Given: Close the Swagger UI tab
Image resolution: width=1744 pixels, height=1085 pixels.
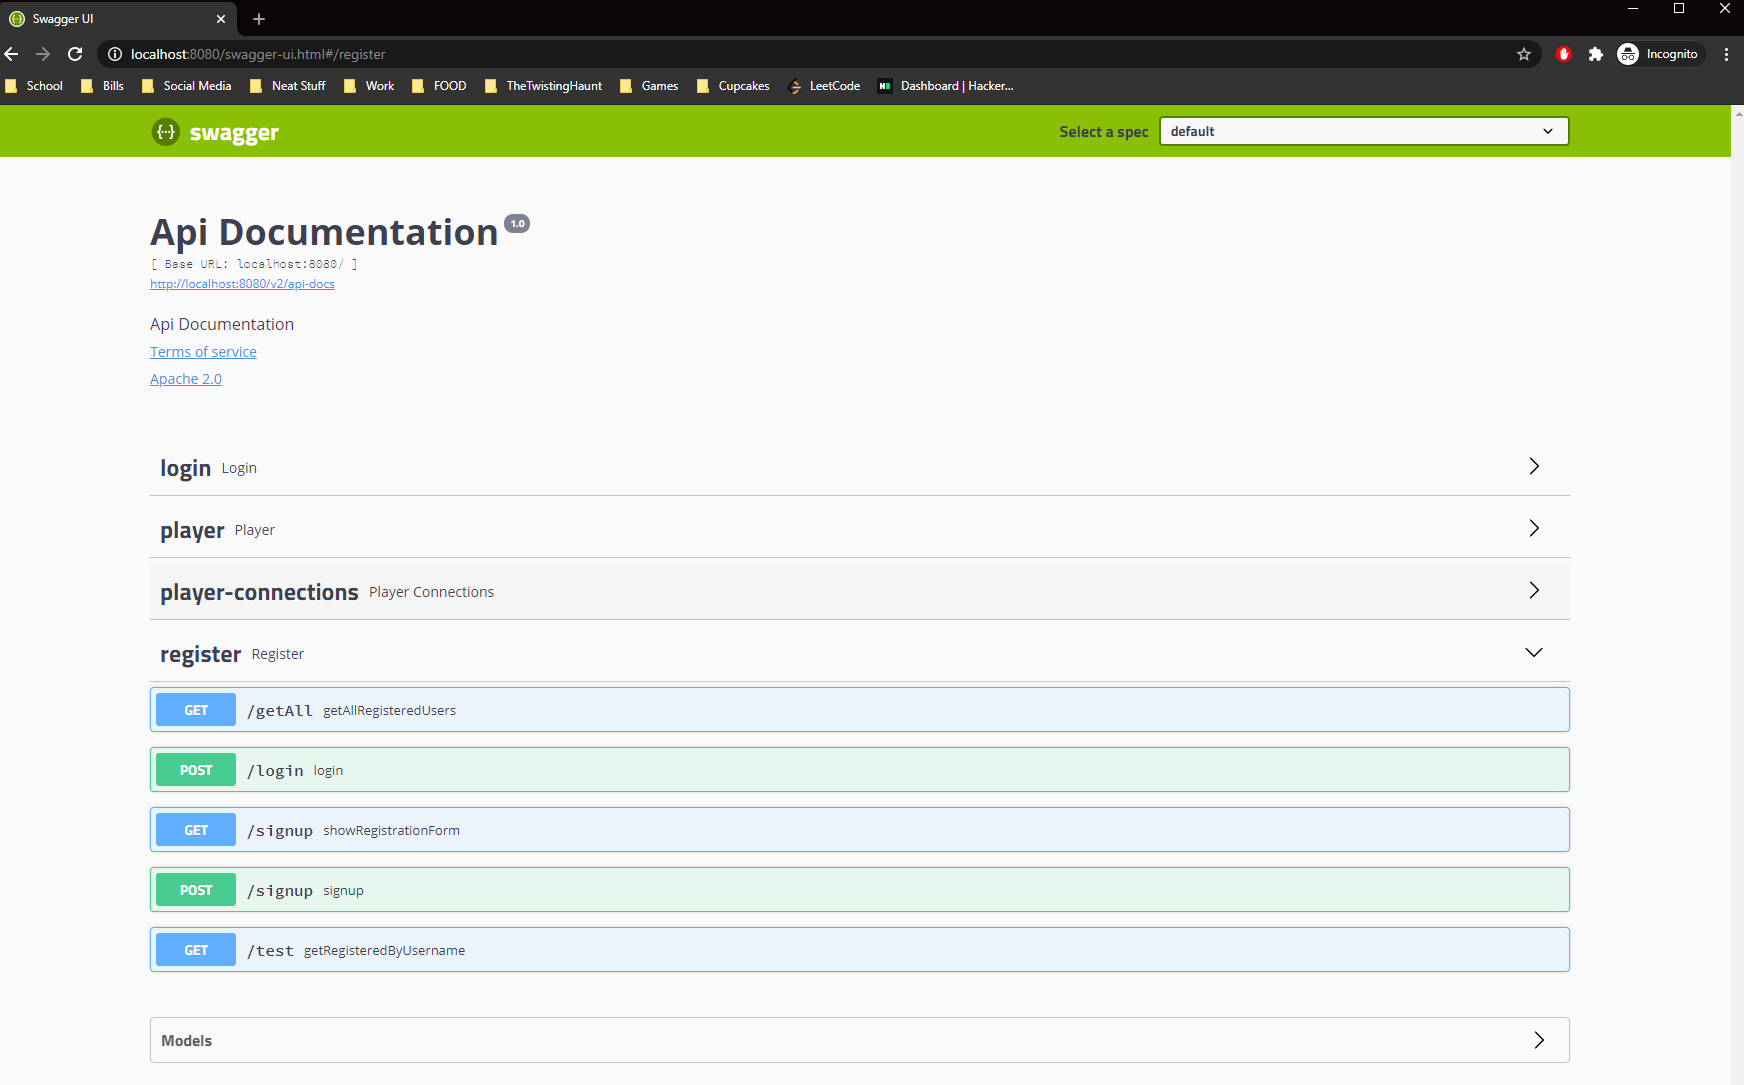Looking at the screenshot, I should 221,19.
